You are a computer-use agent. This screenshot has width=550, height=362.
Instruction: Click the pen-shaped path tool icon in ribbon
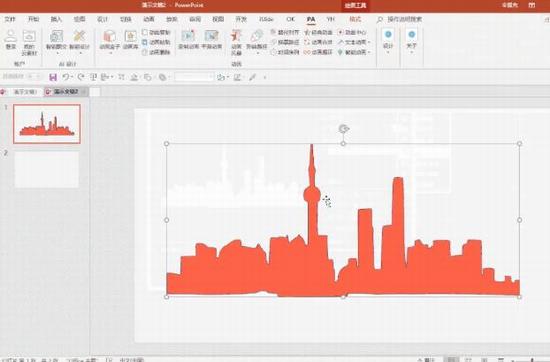(257, 36)
